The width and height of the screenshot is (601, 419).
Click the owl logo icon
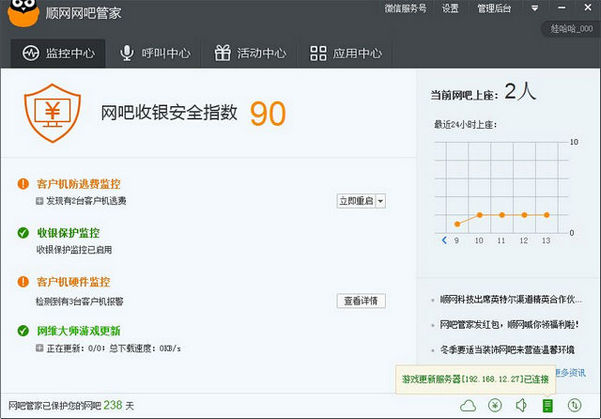pyautogui.click(x=23, y=12)
